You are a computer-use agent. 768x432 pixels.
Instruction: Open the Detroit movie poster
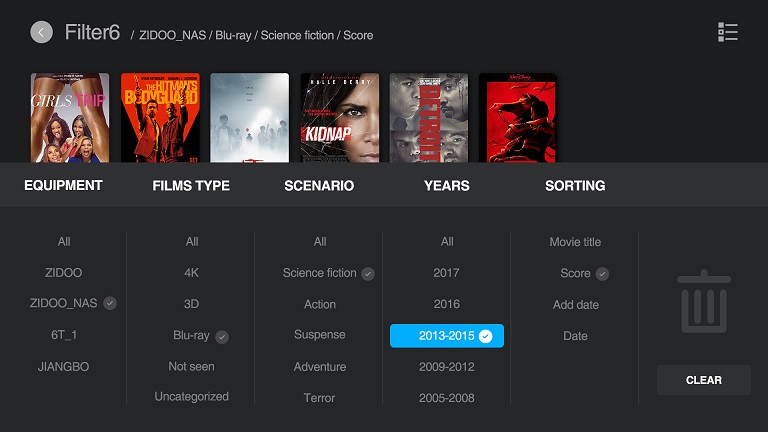point(429,118)
